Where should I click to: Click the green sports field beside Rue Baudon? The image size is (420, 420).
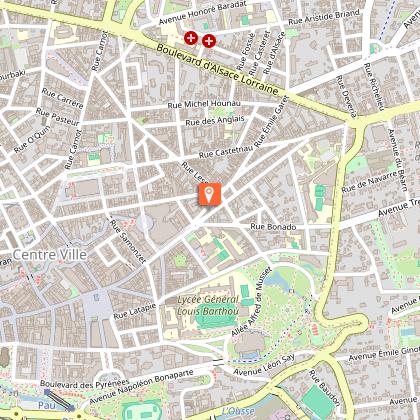(x=319, y=402)
